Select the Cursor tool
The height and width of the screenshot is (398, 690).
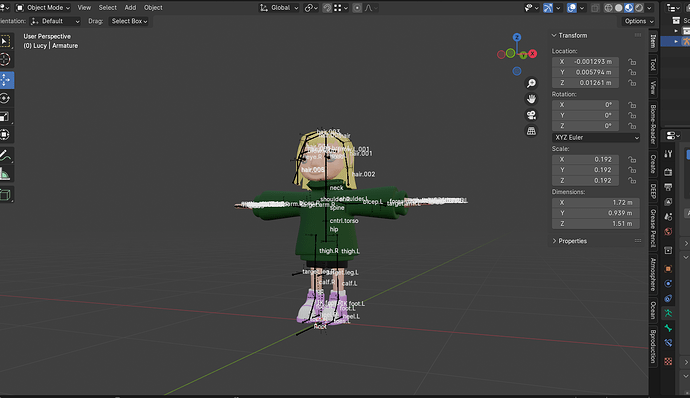tap(5, 59)
